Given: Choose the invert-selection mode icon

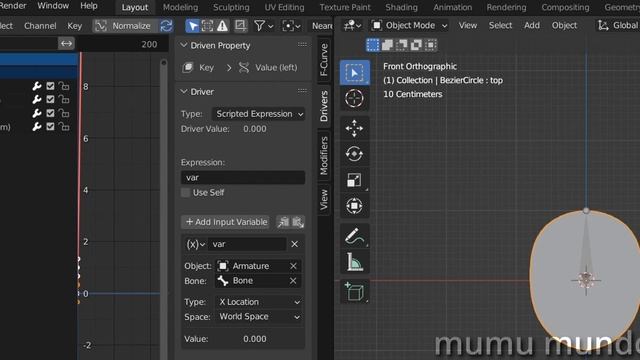Looking at the screenshot, I should (x=416, y=44).
